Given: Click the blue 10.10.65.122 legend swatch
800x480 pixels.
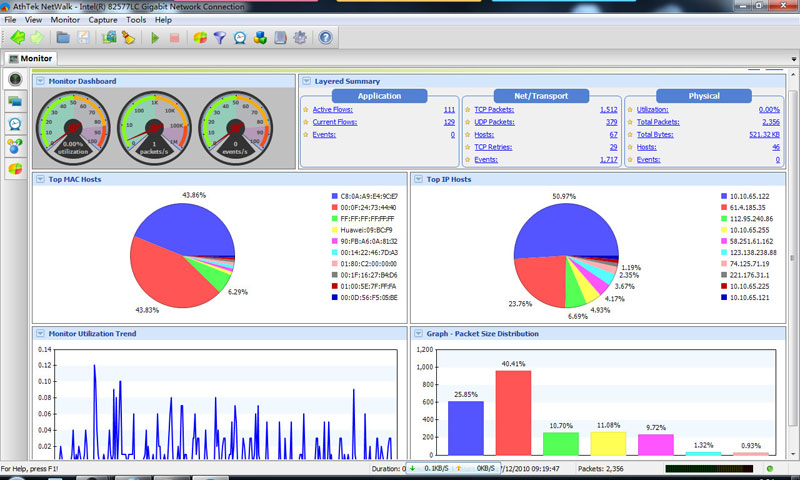Looking at the screenshot, I should pyautogui.click(x=723, y=196).
